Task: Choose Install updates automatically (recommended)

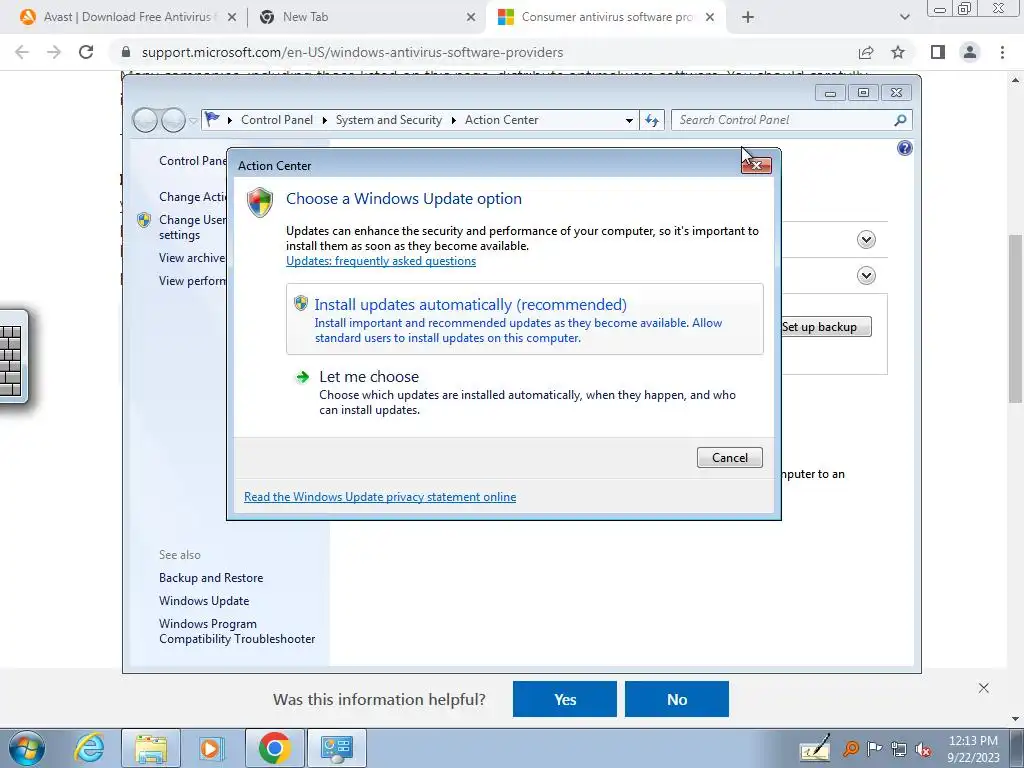Action: coord(524,319)
